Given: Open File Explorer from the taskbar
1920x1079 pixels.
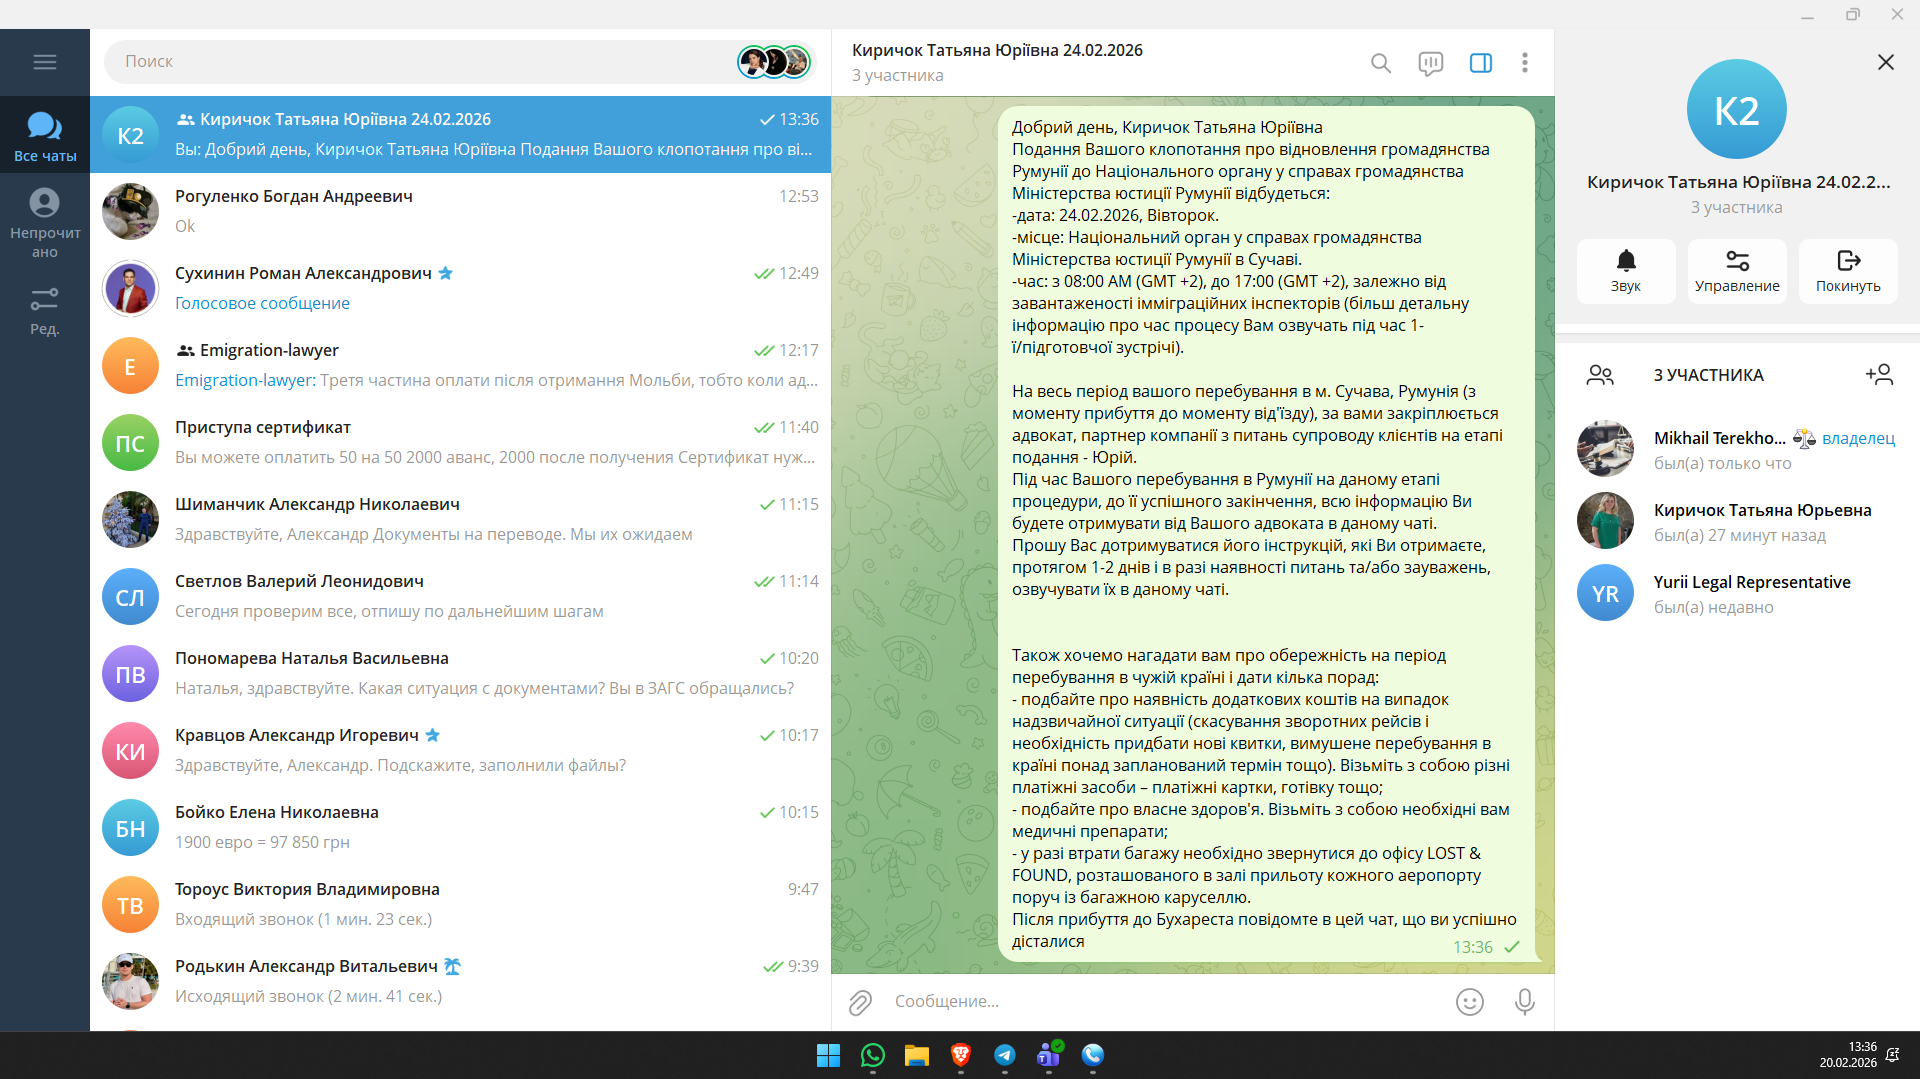Looking at the screenshot, I should (x=916, y=1055).
